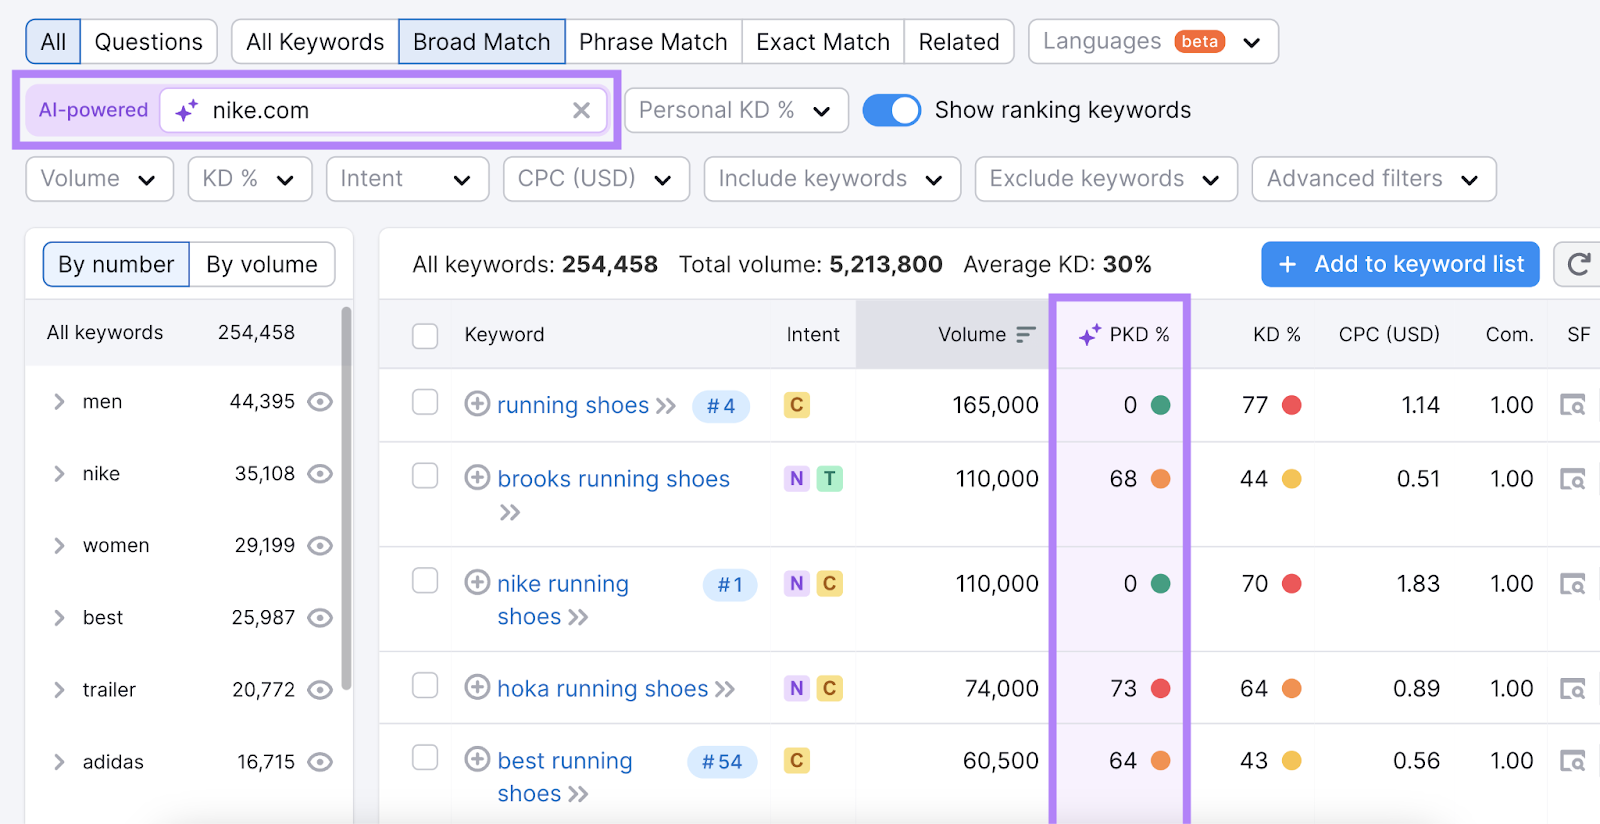This screenshot has width=1600, height=824.
Task: Click Add to keyword list button
Action: tap(1399, 264)
